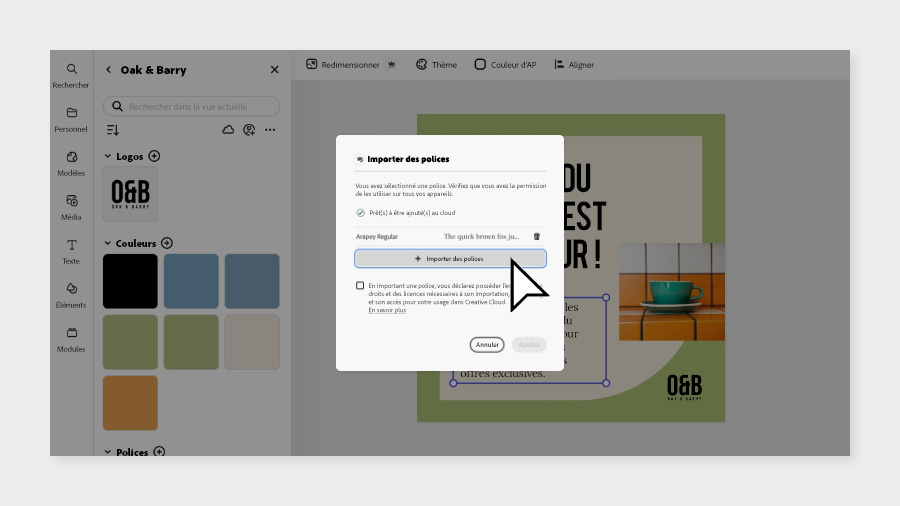This screenshot has width=900, height=506.
Task: Select the black color swatch
Action: pyautogui.click(x=130, y=281)
